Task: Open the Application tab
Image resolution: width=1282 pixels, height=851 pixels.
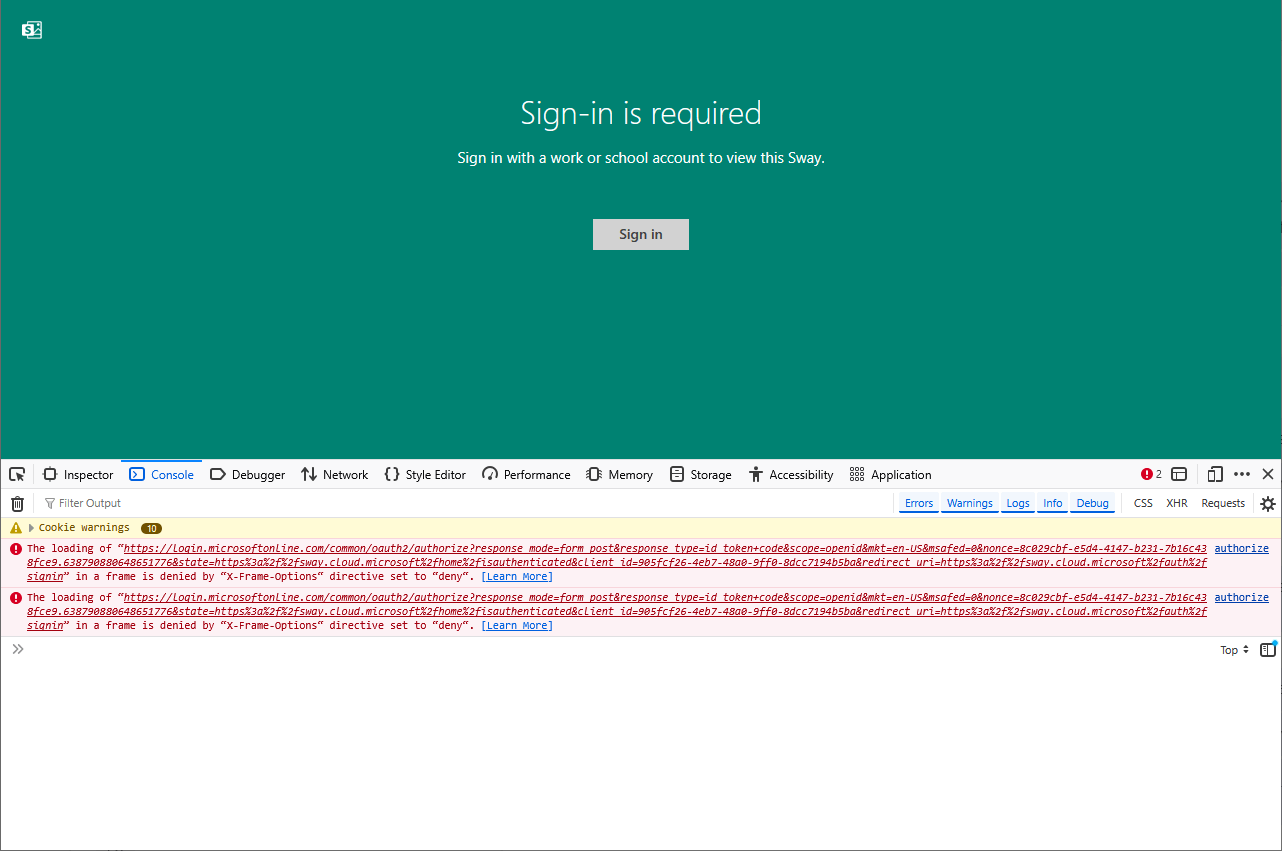Action: [891, 474]
